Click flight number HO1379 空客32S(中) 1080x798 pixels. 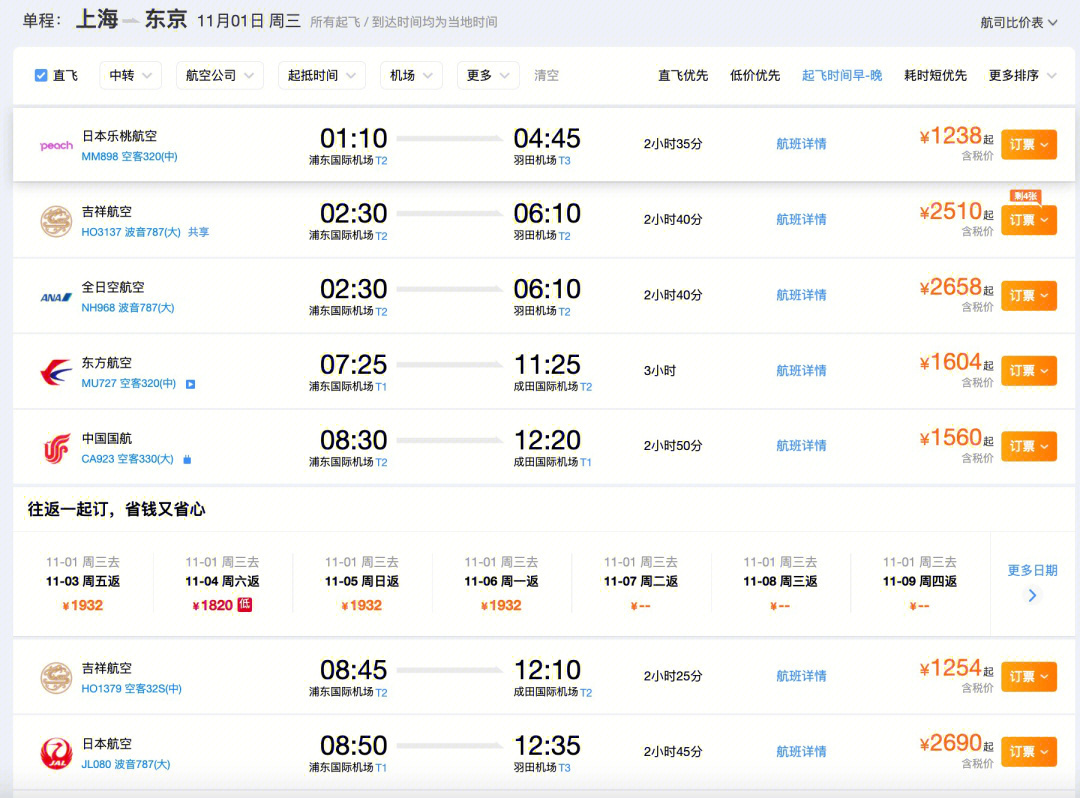pos(132,689)
